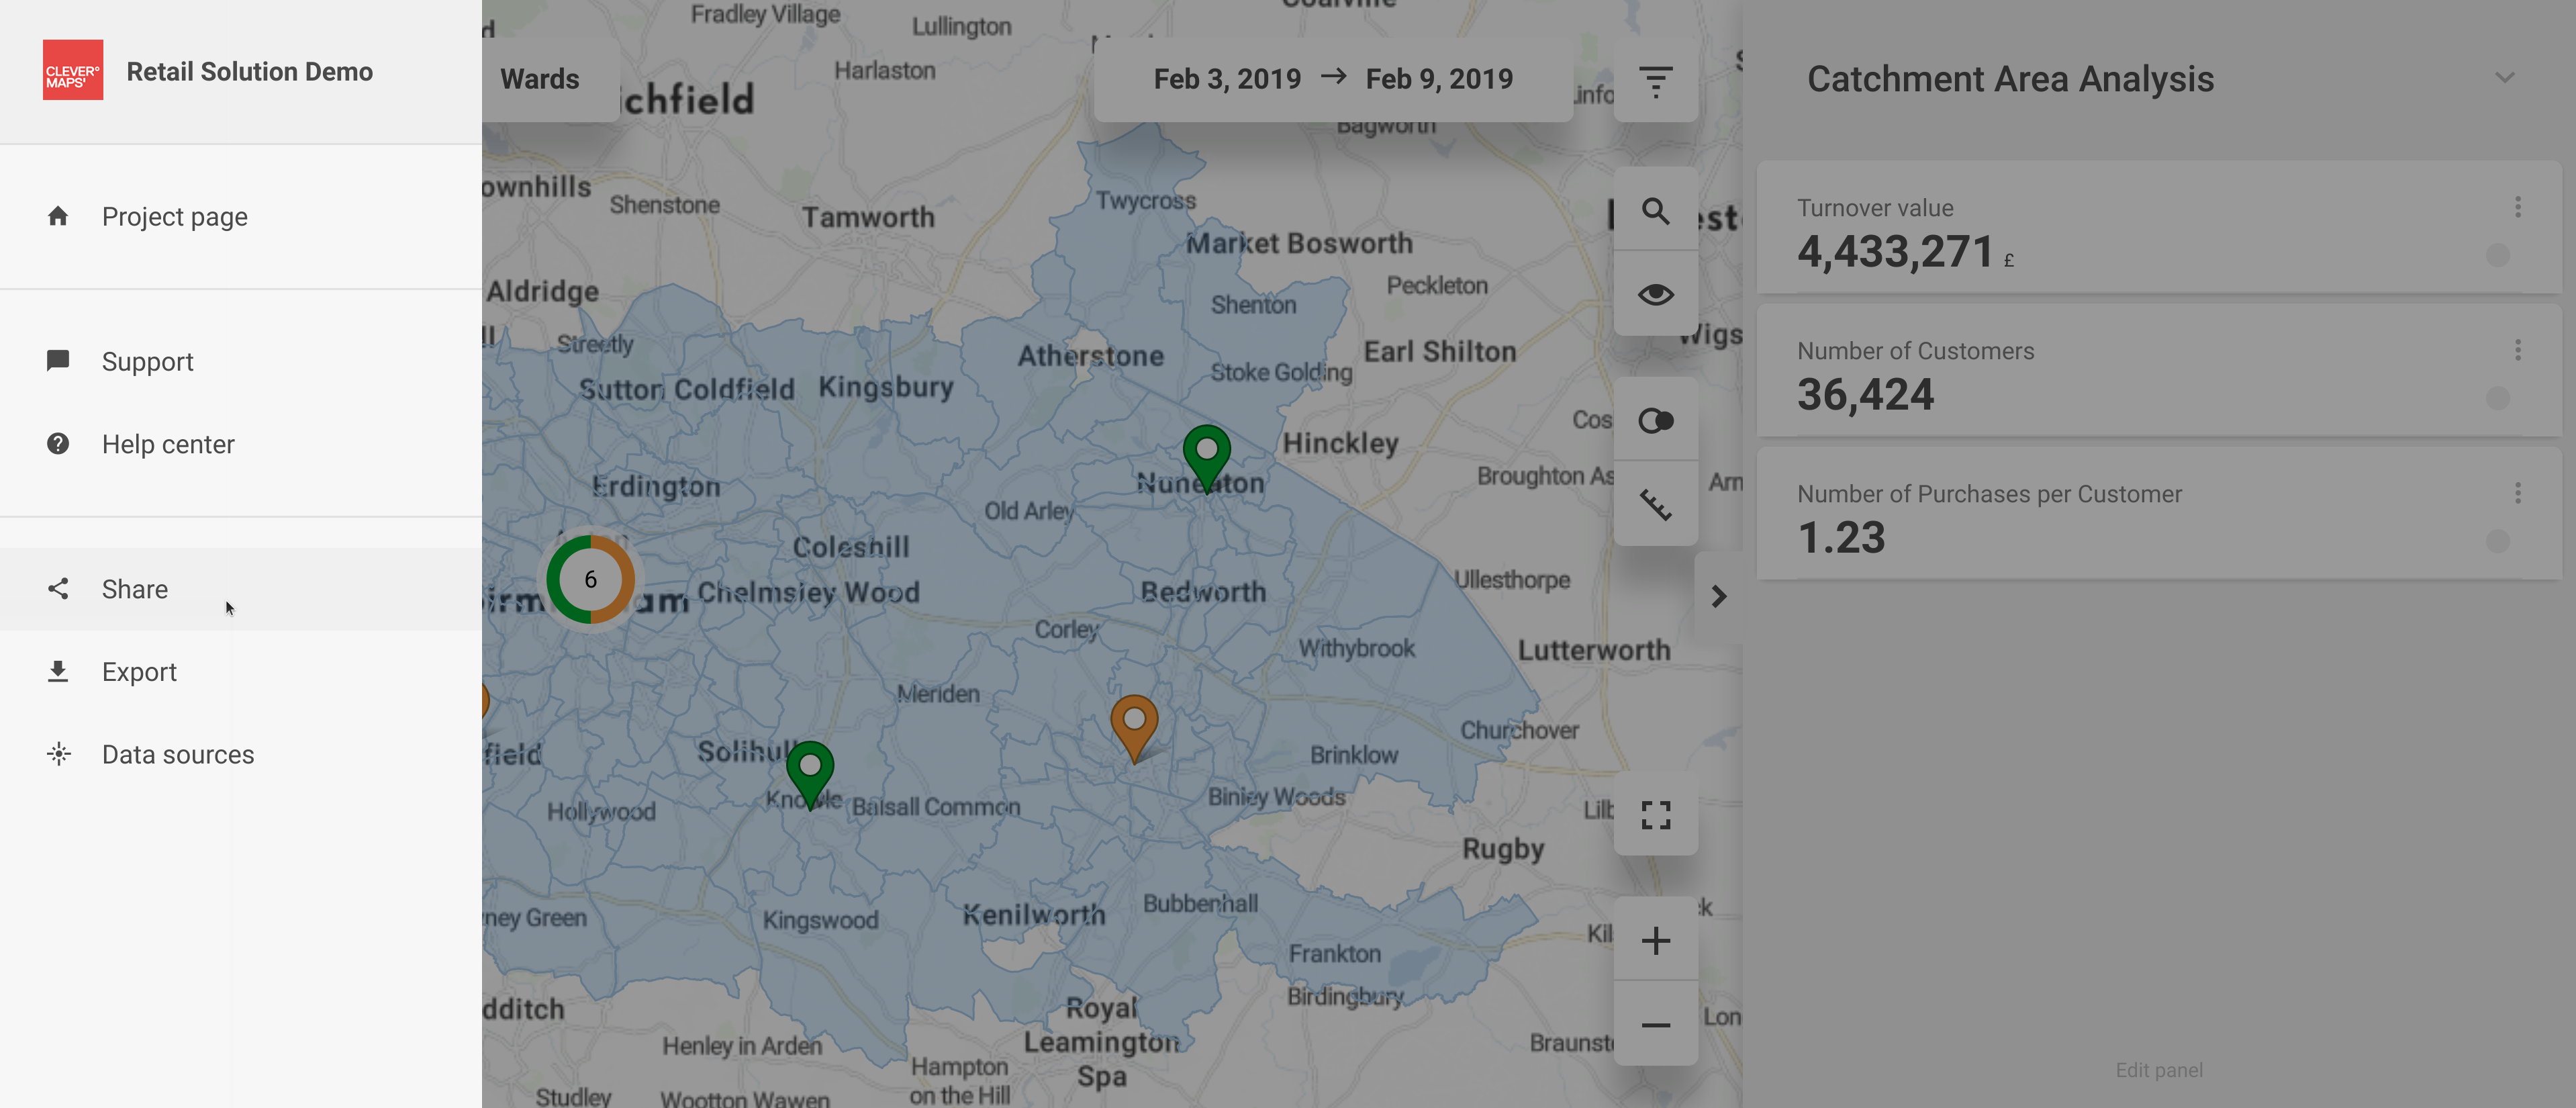Open the Wards granularity selector

click(540, 79)
